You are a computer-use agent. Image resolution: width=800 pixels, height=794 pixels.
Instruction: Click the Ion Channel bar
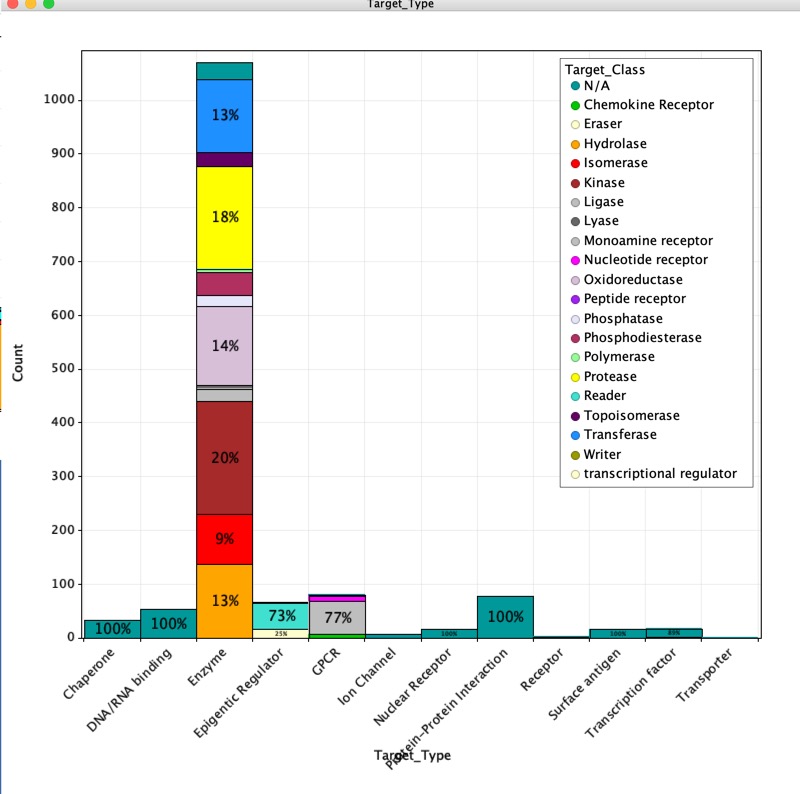point(393,636)
